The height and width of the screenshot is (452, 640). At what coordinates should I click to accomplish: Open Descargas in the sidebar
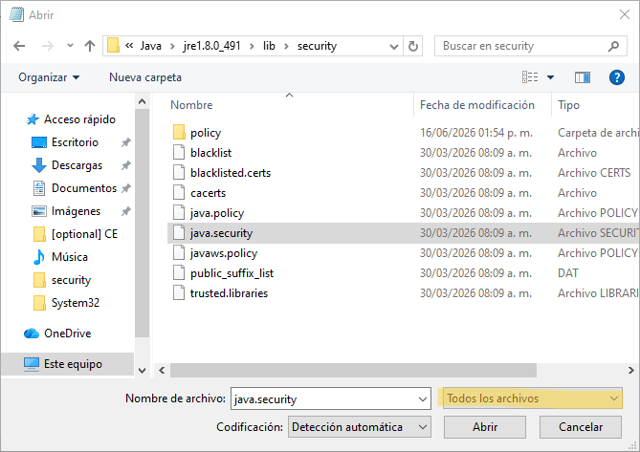[x=67, y=165]
